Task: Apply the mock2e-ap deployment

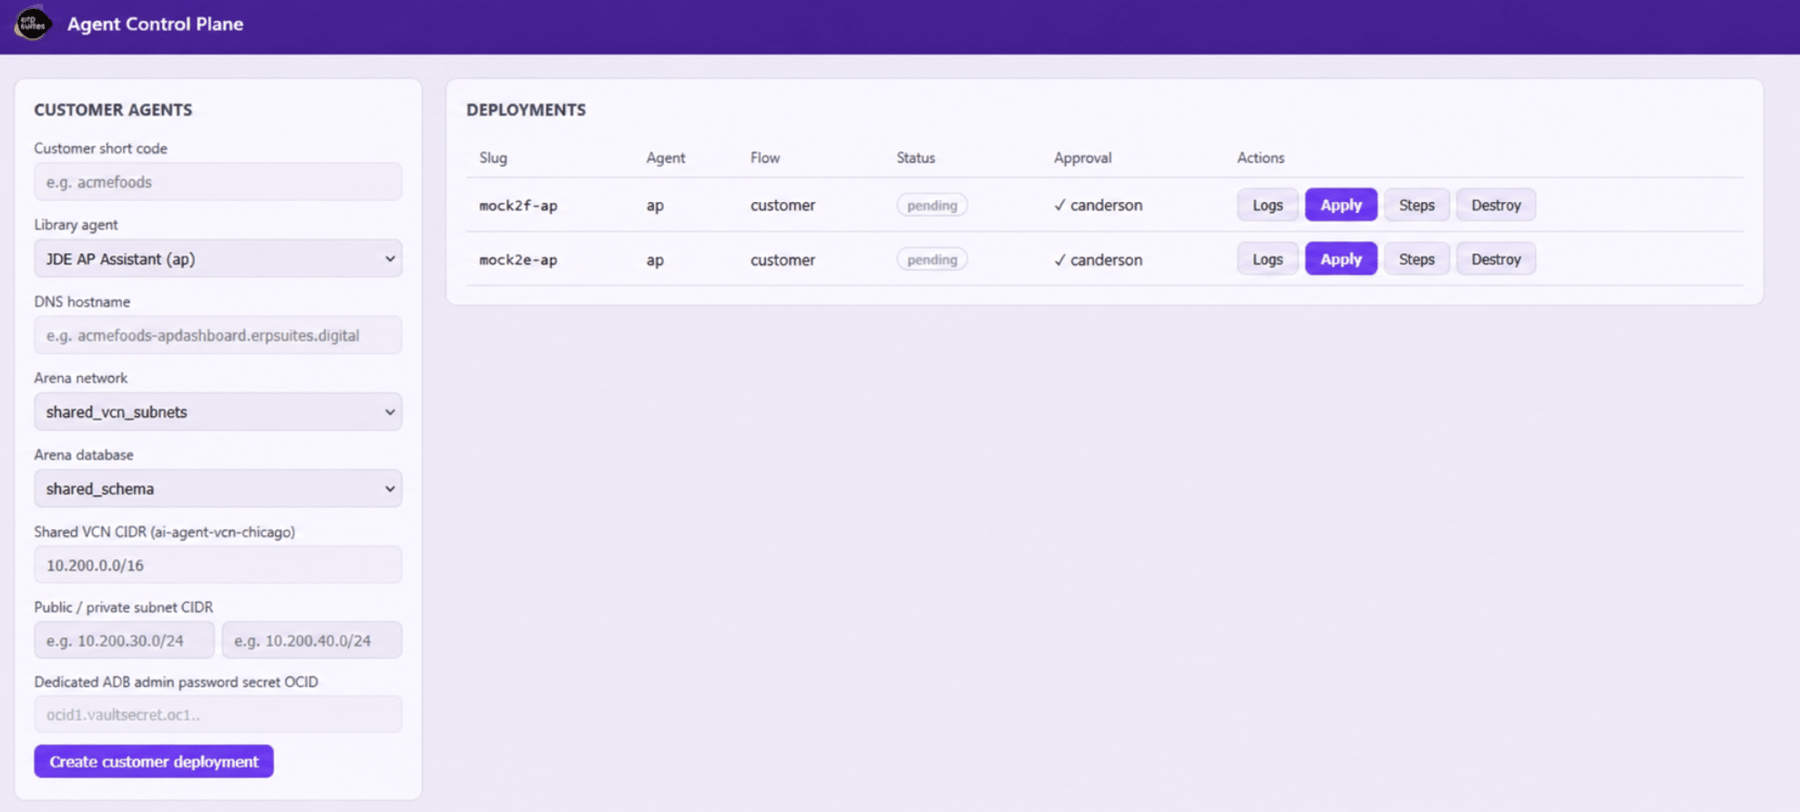Action: (1341, 259)
